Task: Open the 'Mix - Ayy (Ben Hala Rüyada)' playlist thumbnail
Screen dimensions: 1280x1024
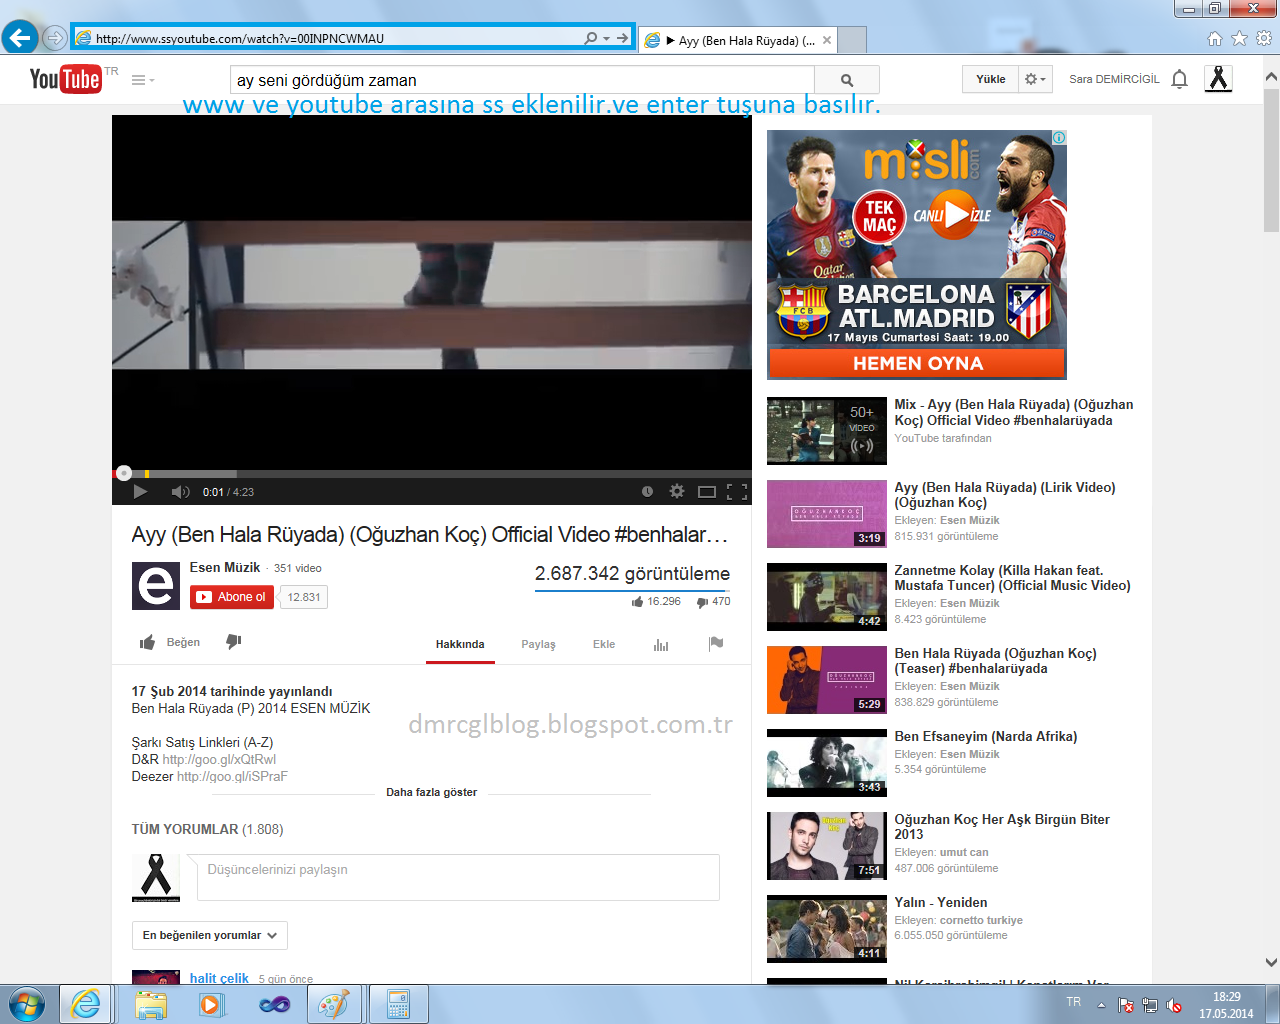Action: 827,431
